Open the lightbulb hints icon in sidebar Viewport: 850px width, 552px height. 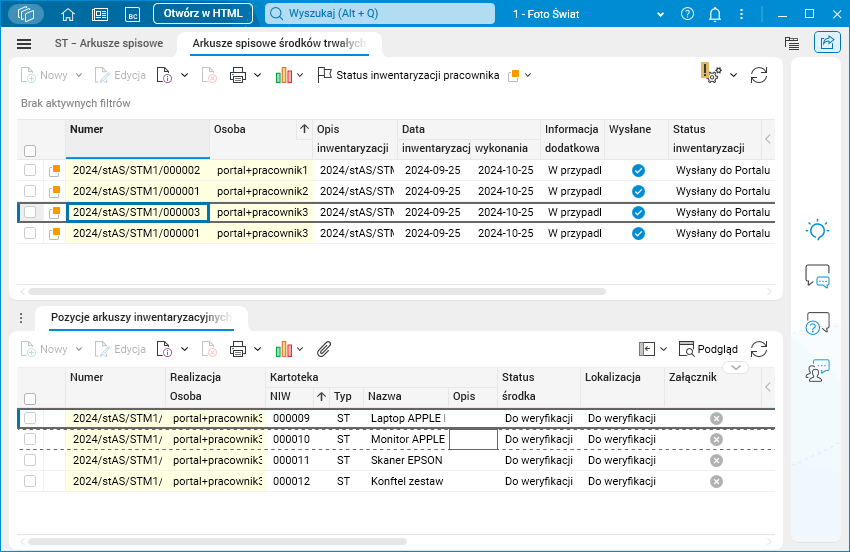pyautogui.click(x=817, y=230)
